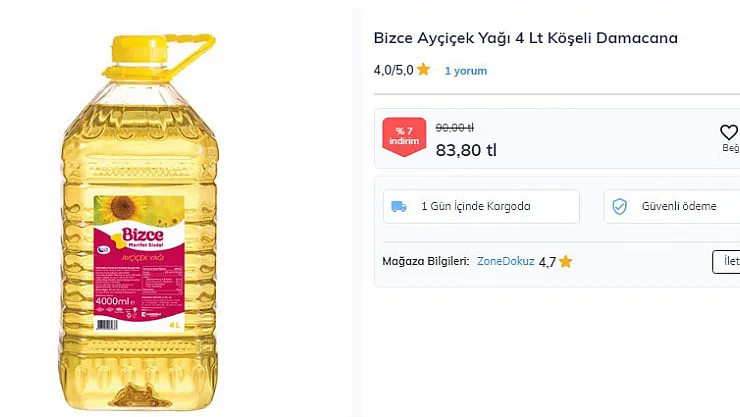This screenshot has height=417, width=740.
Task: Click the blue delivery truck icon
Action: (x=399, y=207)
